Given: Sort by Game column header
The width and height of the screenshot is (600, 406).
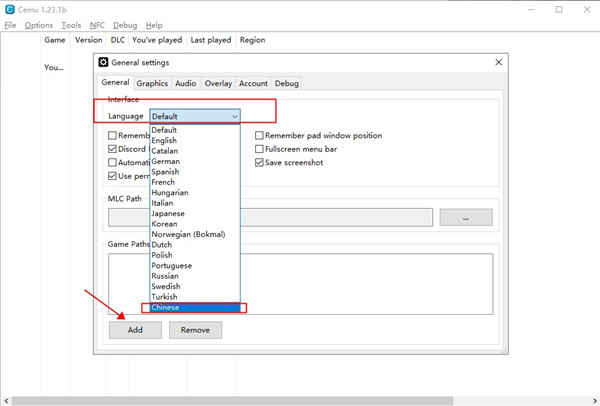Looking at the screenshot, I should (x=55, y=40).
